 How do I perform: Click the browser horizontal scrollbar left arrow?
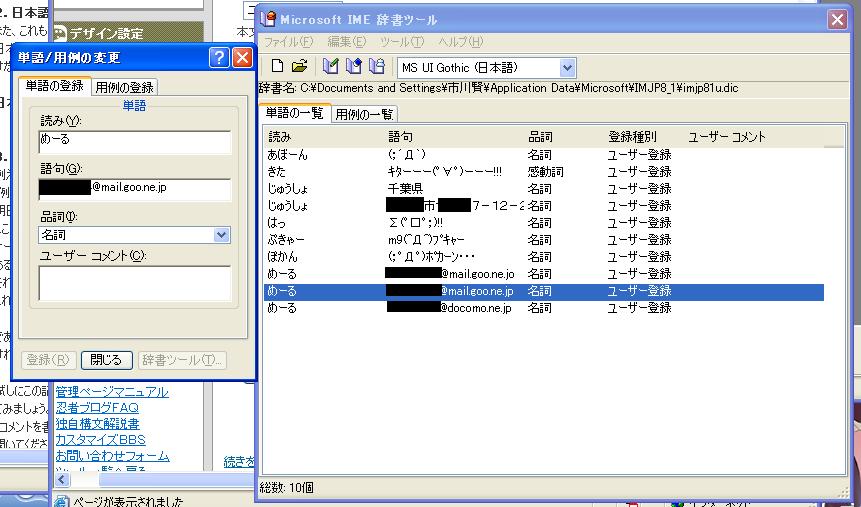click(62, 480)
